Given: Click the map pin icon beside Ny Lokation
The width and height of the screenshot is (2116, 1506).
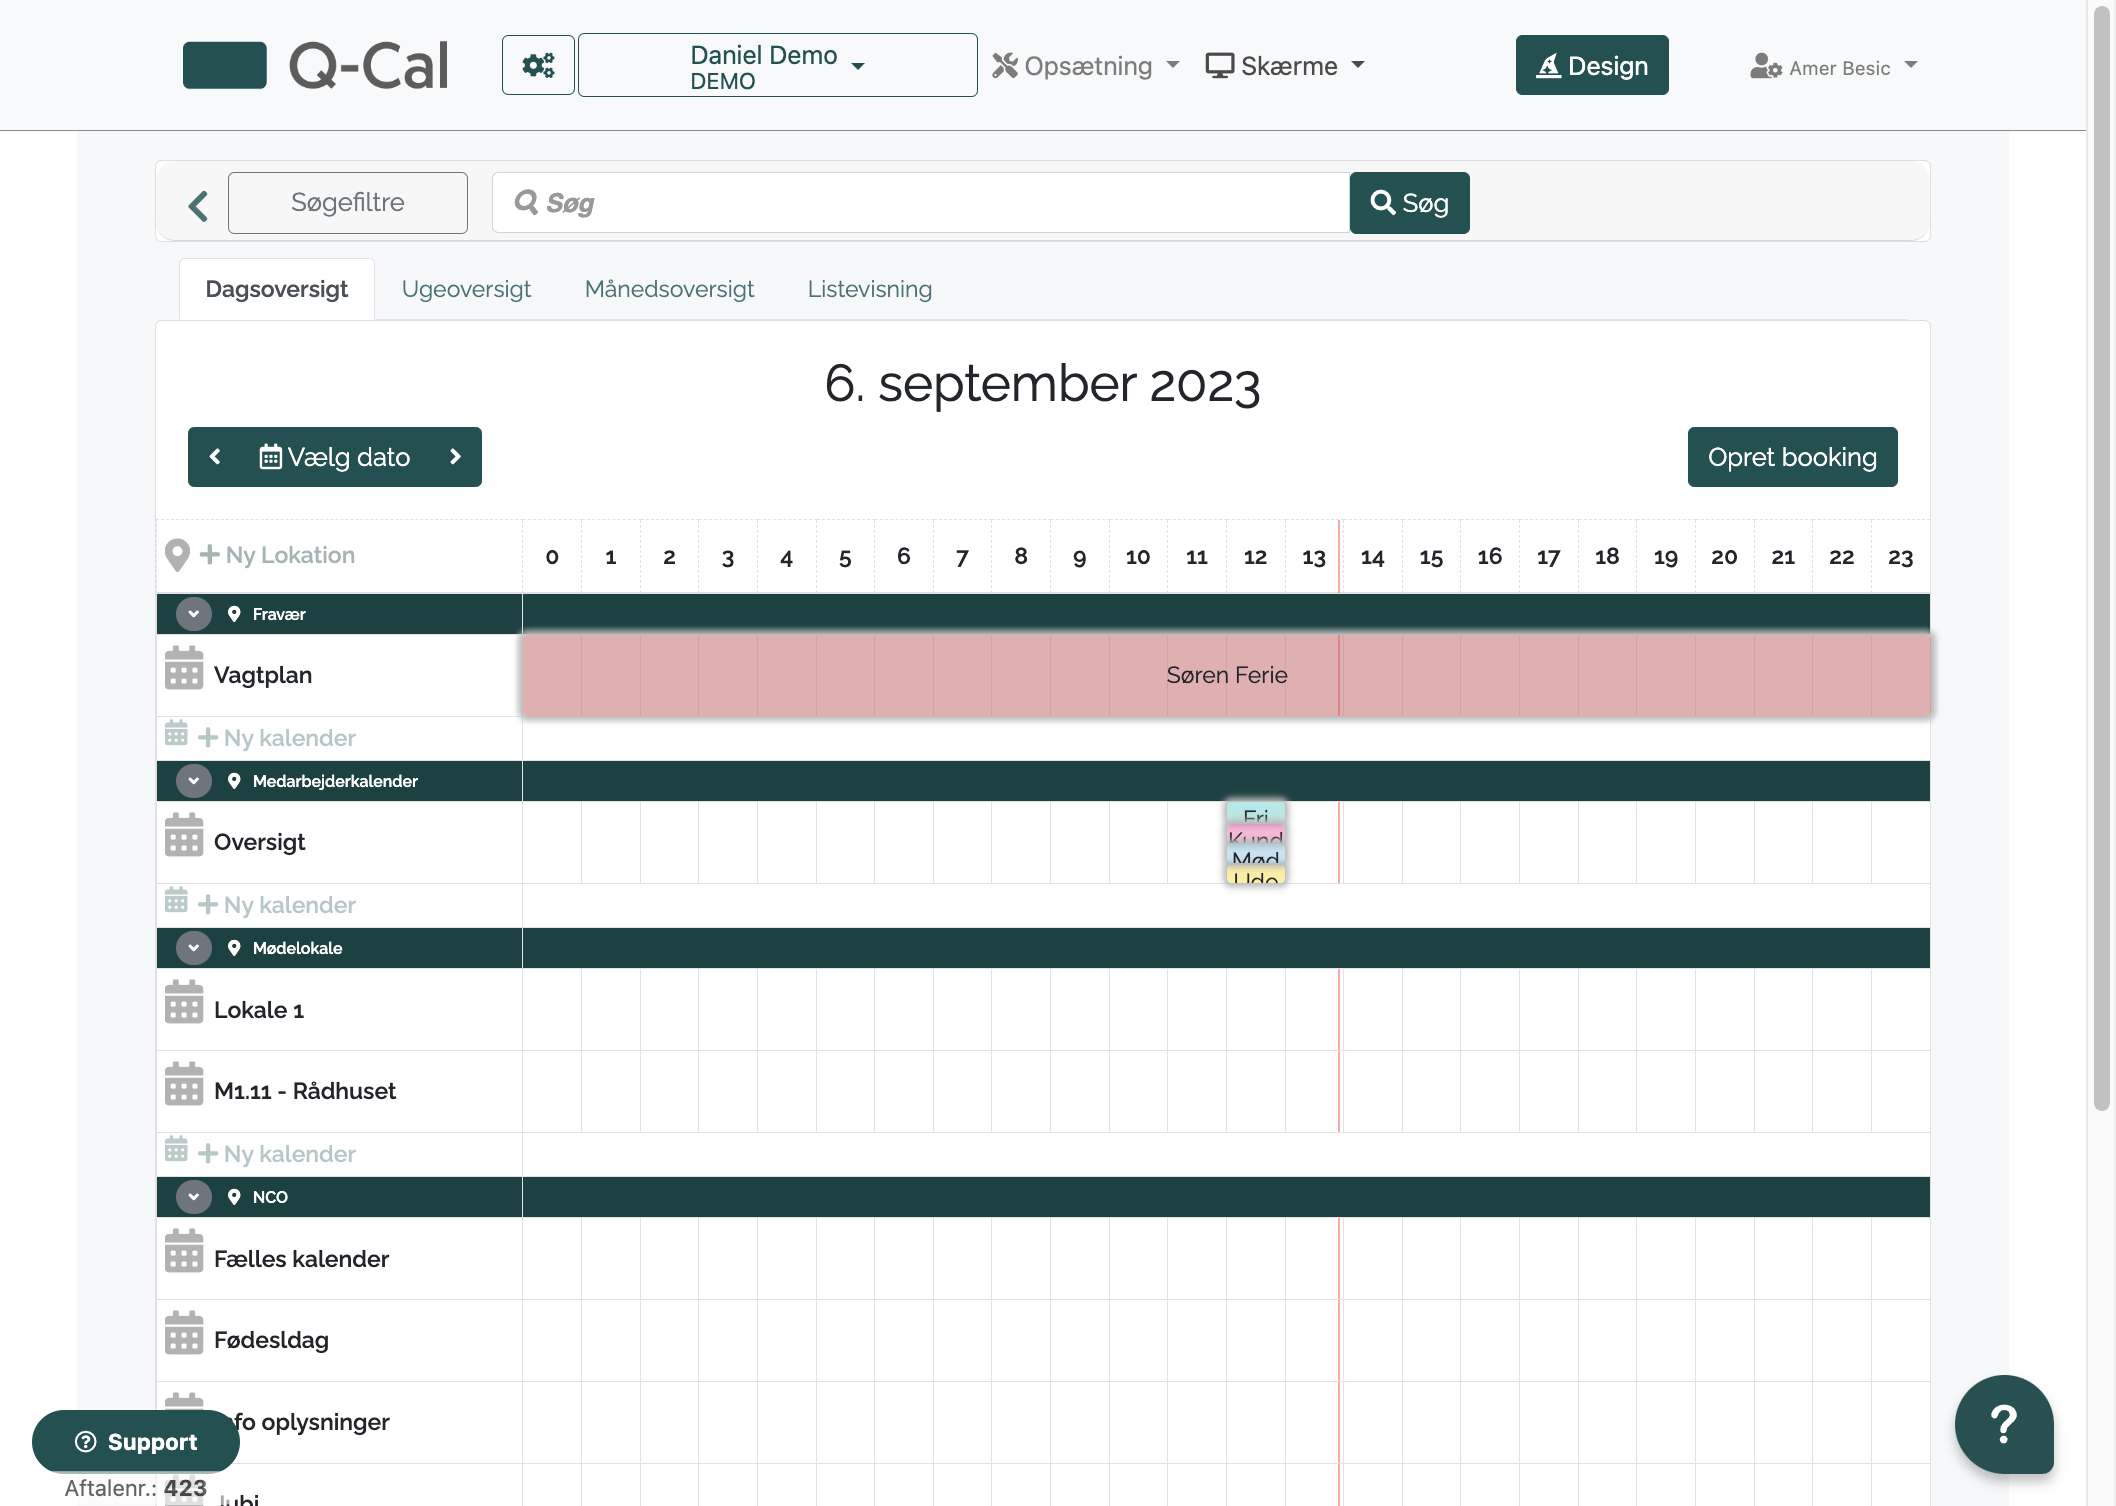Looking at the screenshot, I should click(x=177, y=555).
